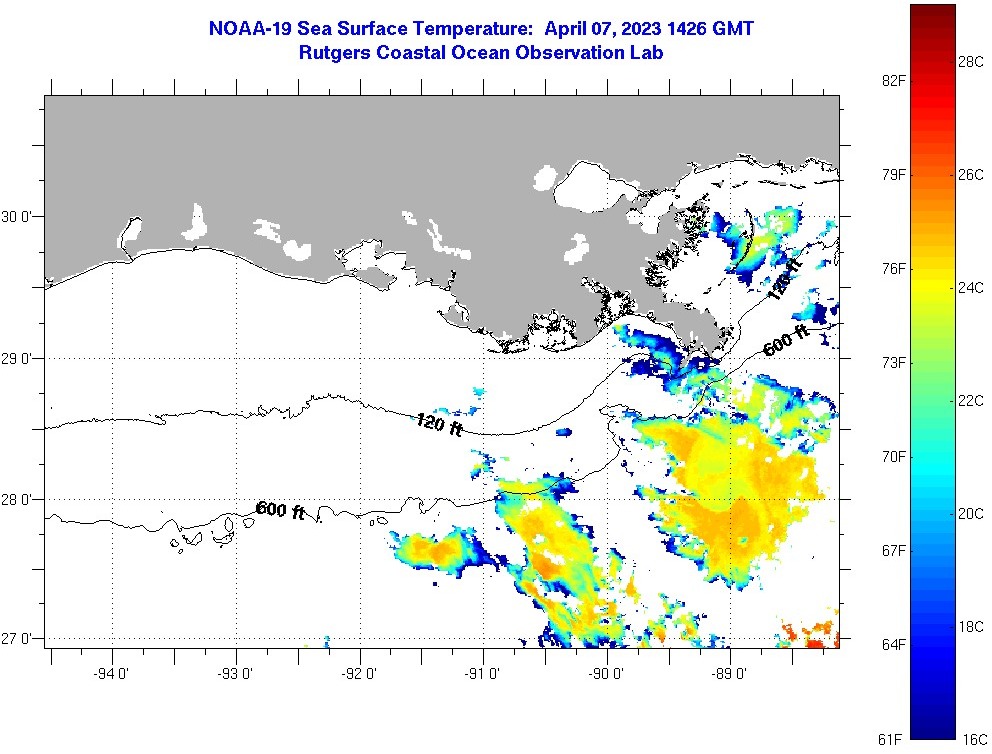
Task: Click the -93 0' longitude label
Action: tap(235, 674)
